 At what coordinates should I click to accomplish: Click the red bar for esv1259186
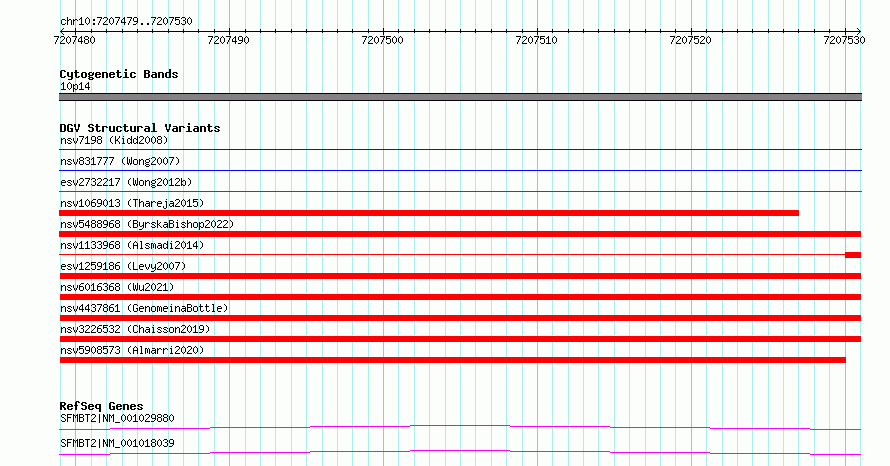pos(460,276)
